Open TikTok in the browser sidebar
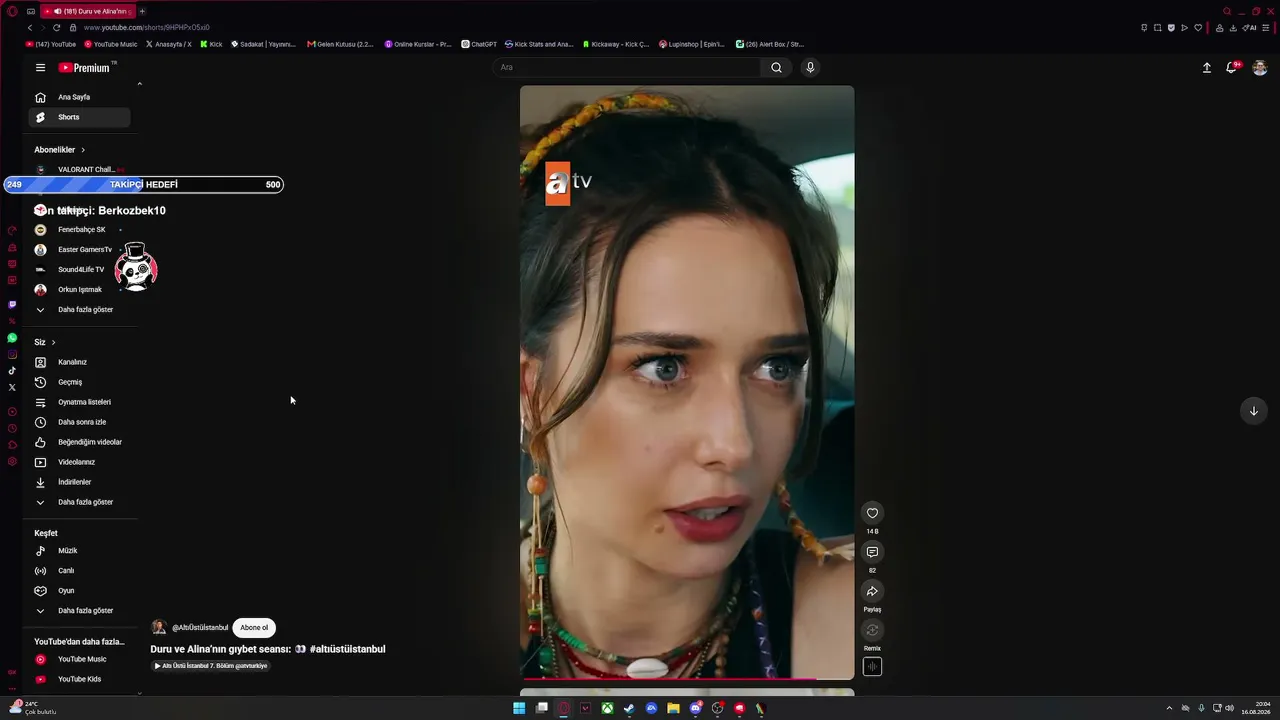 [12, 371]
